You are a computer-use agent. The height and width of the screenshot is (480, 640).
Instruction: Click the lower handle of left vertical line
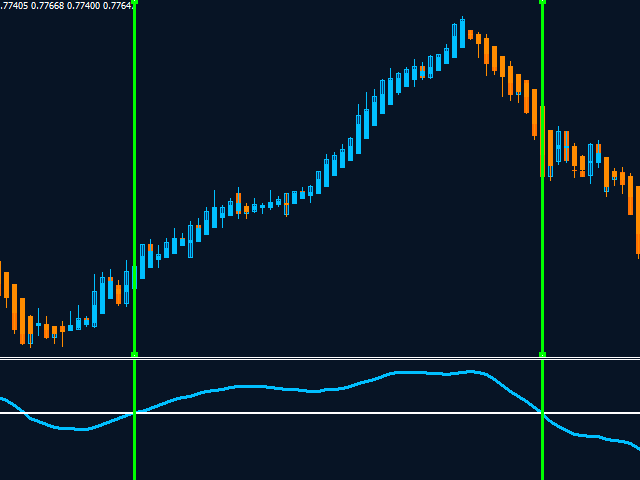tap(134, 355)
